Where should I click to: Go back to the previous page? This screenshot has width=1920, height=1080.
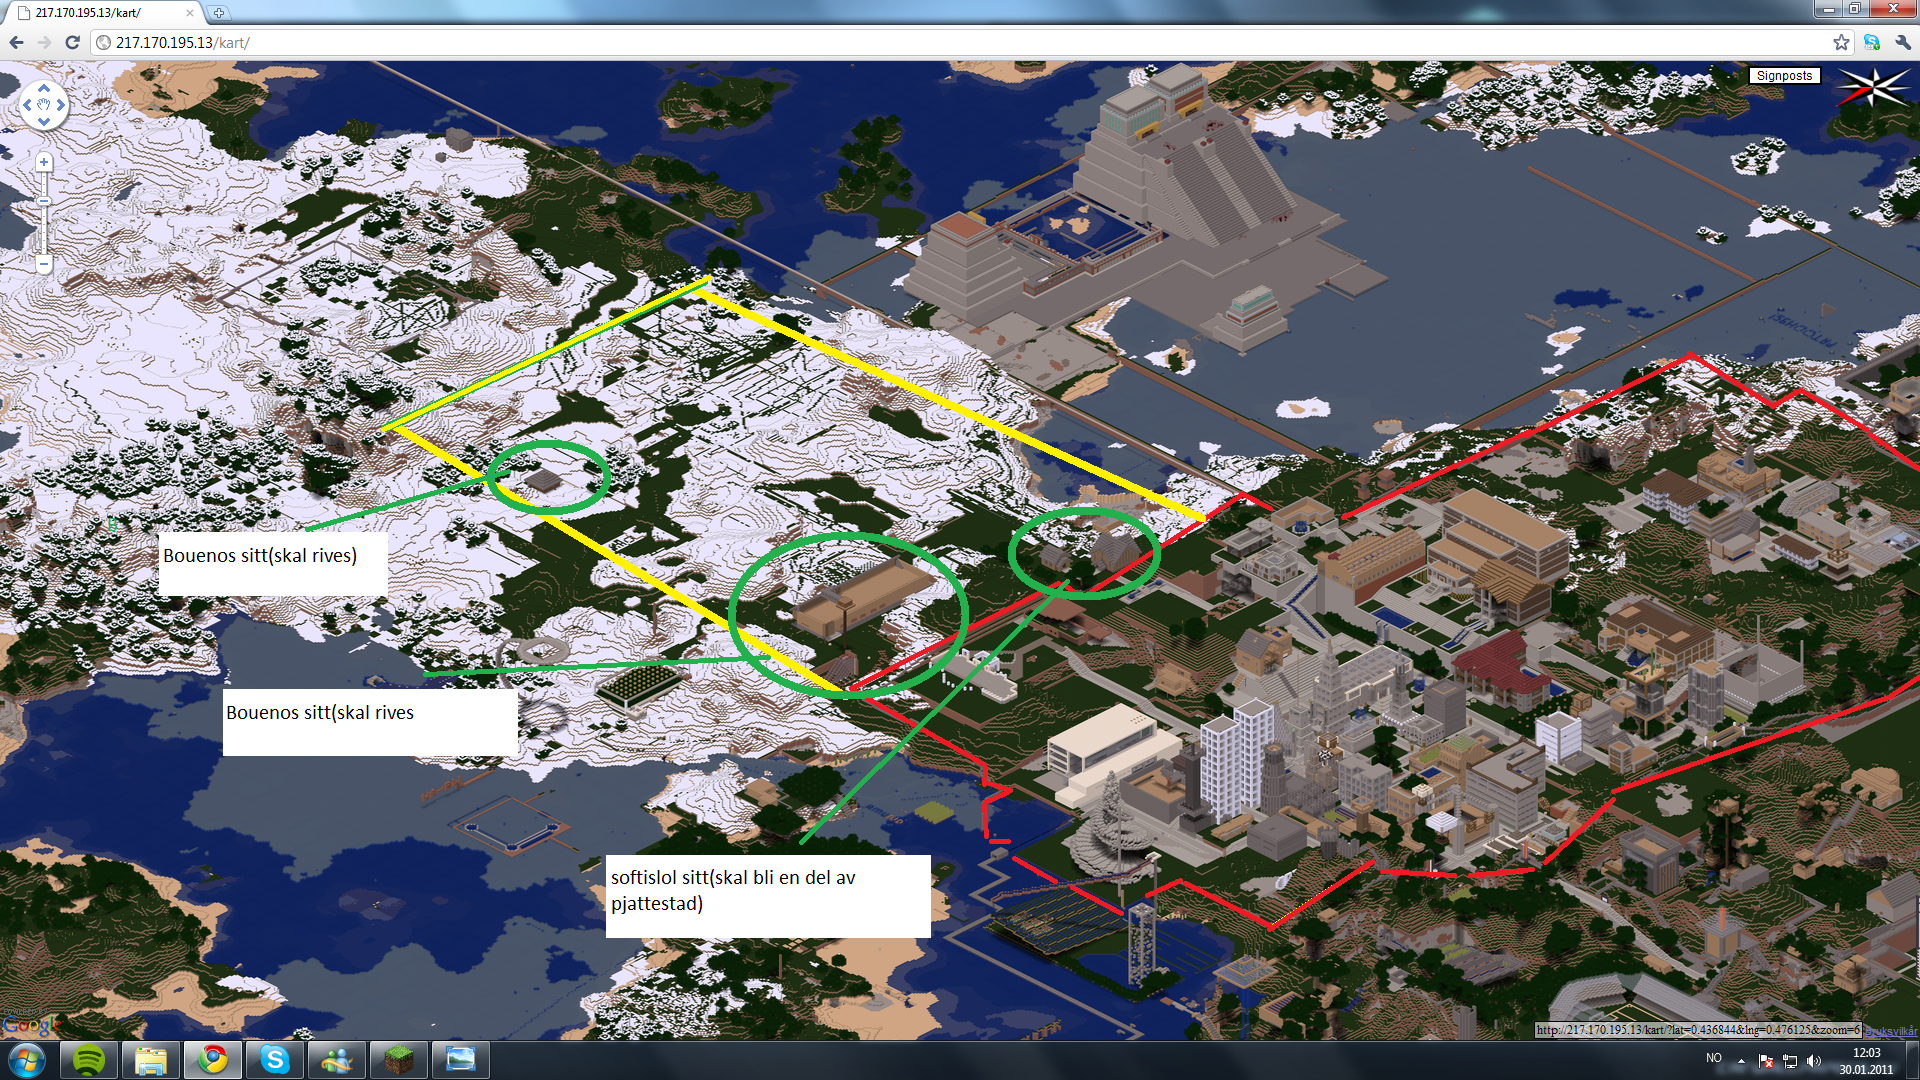pyautogui.click(x=16, y=42)
